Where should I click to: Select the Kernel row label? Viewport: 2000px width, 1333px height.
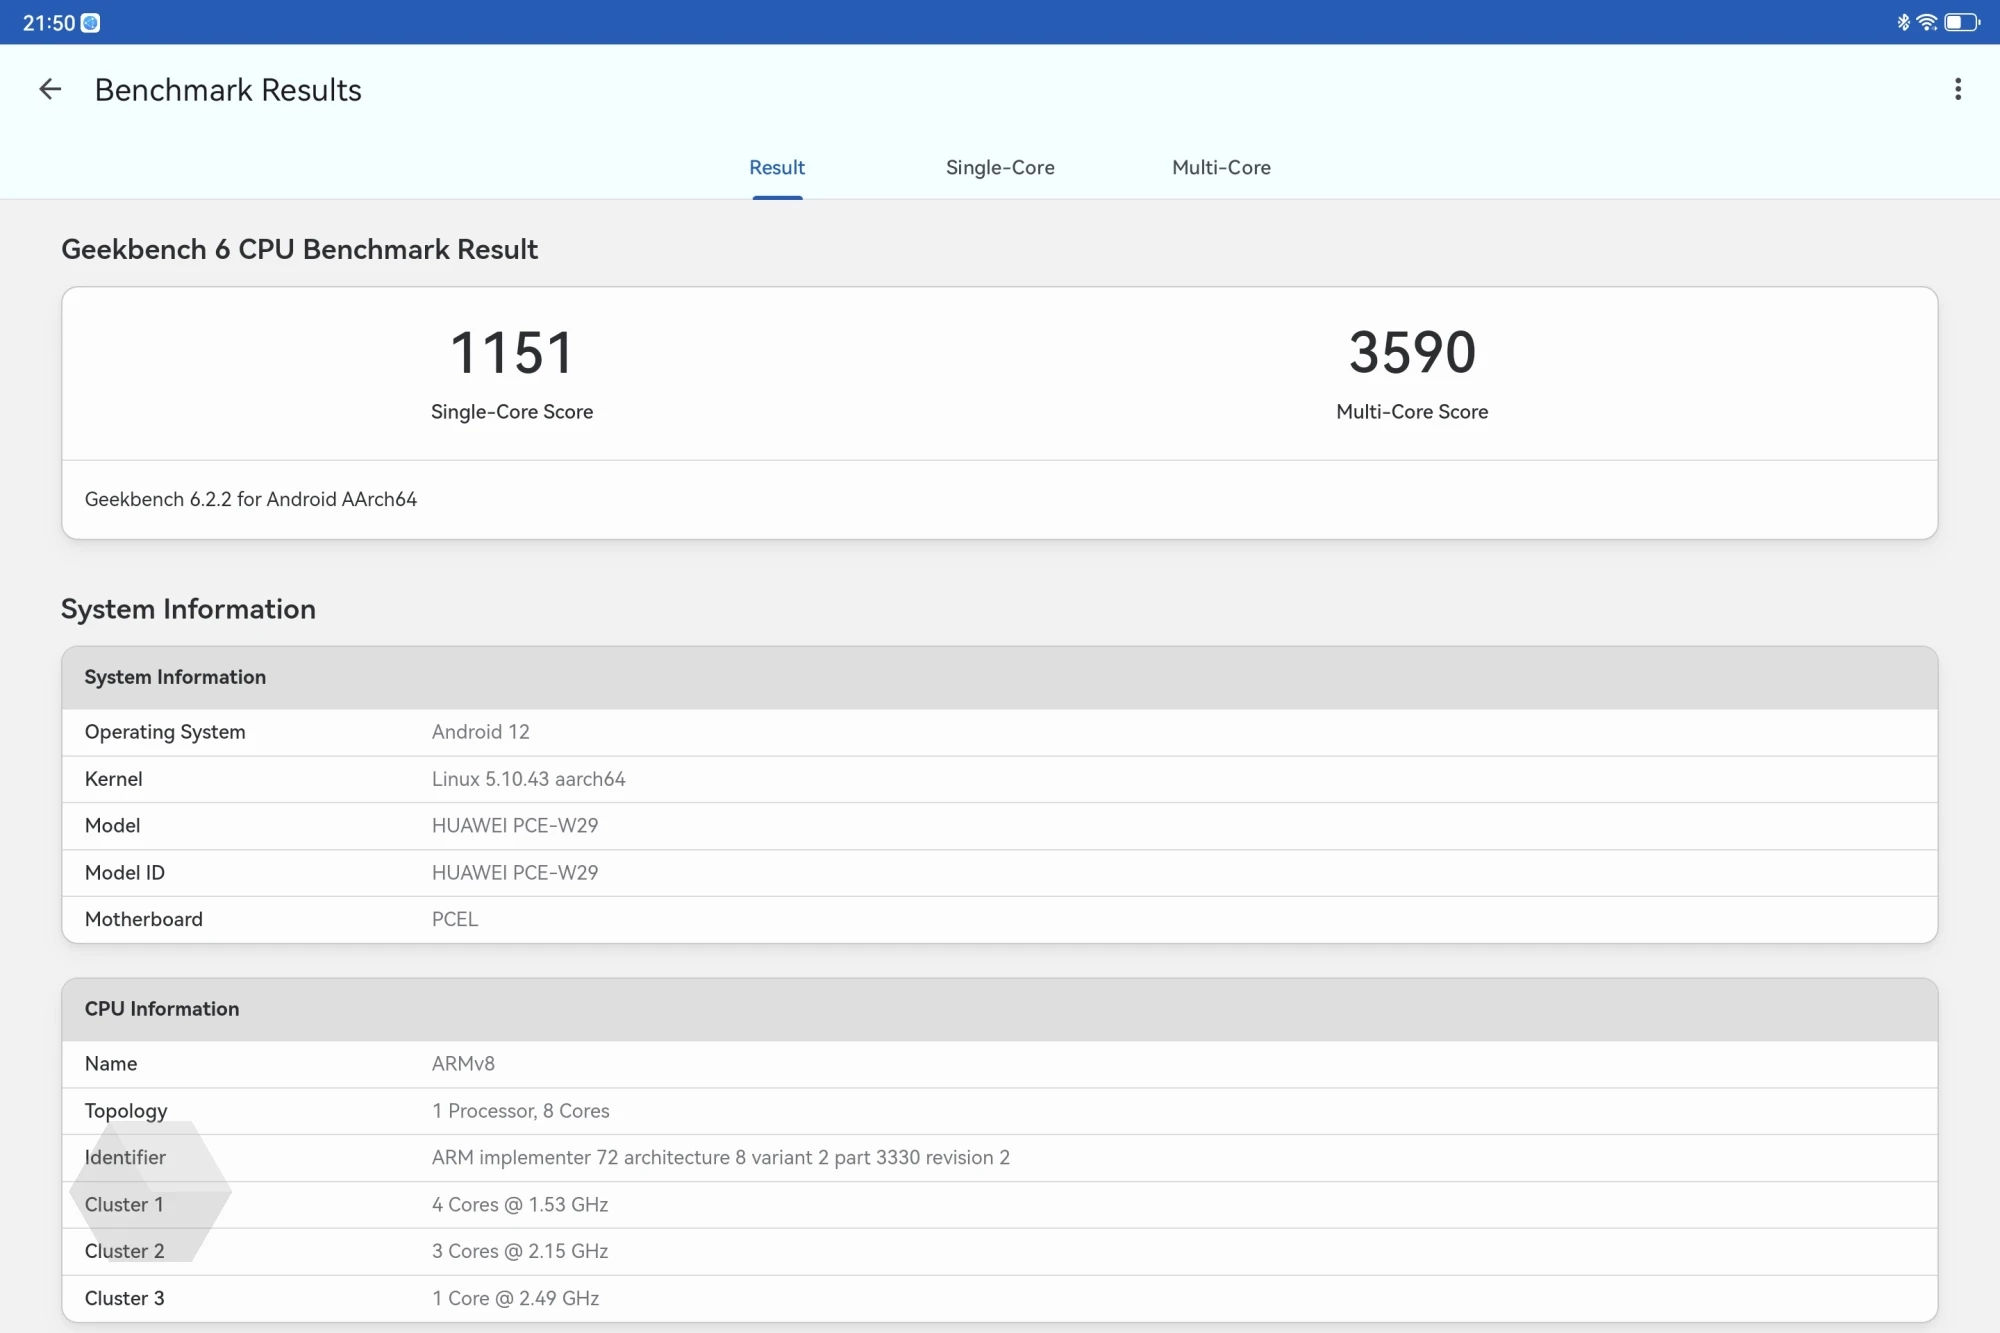point(114,779)
